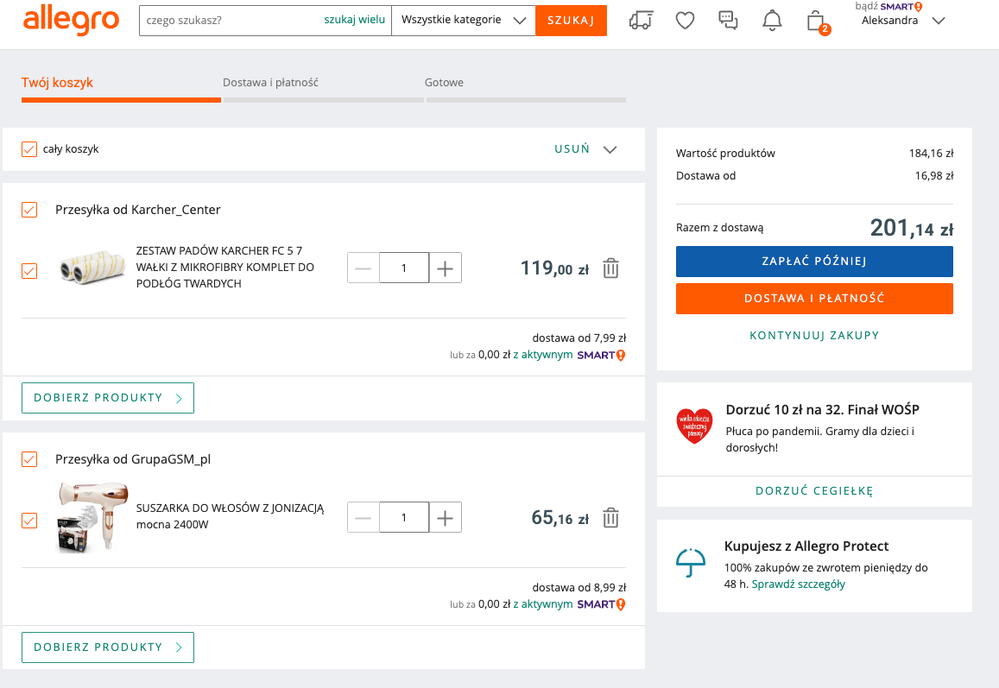Toggle Przesyłka od Karcher_Center checkbox
Screen dimensions: 999x688
(x=29, y=210)
